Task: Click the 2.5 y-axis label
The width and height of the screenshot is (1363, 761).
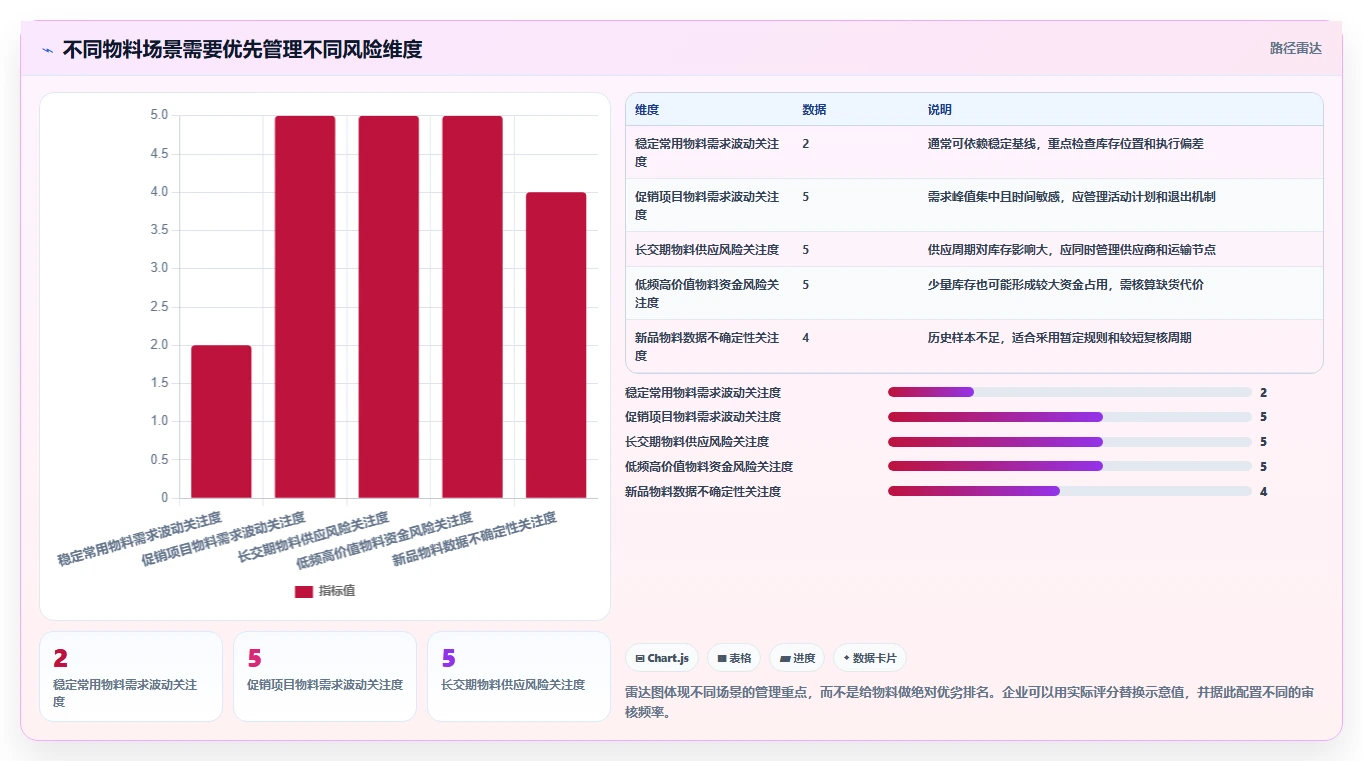Action: [159, 306]
